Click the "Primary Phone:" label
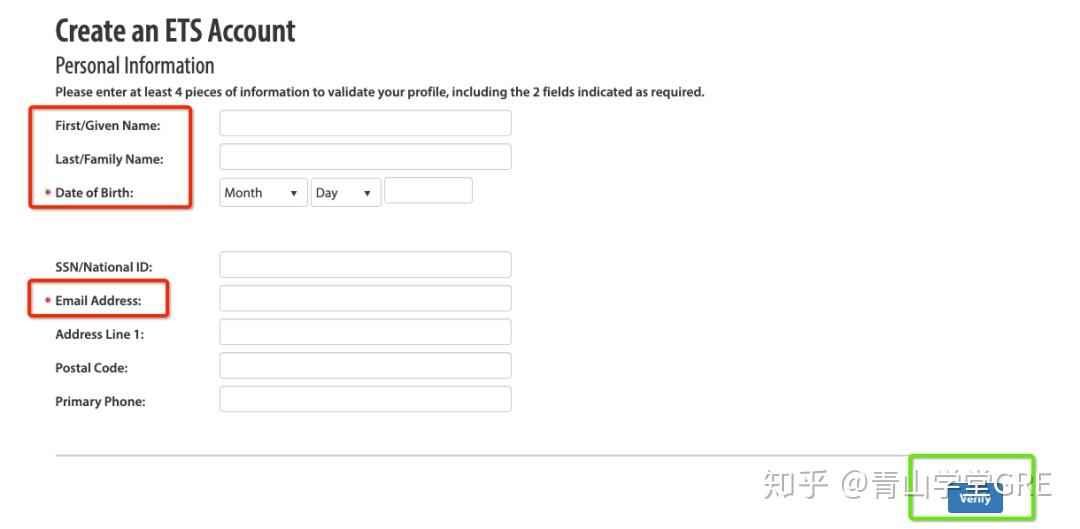1080x529 pixels. [x=100, y=402]
